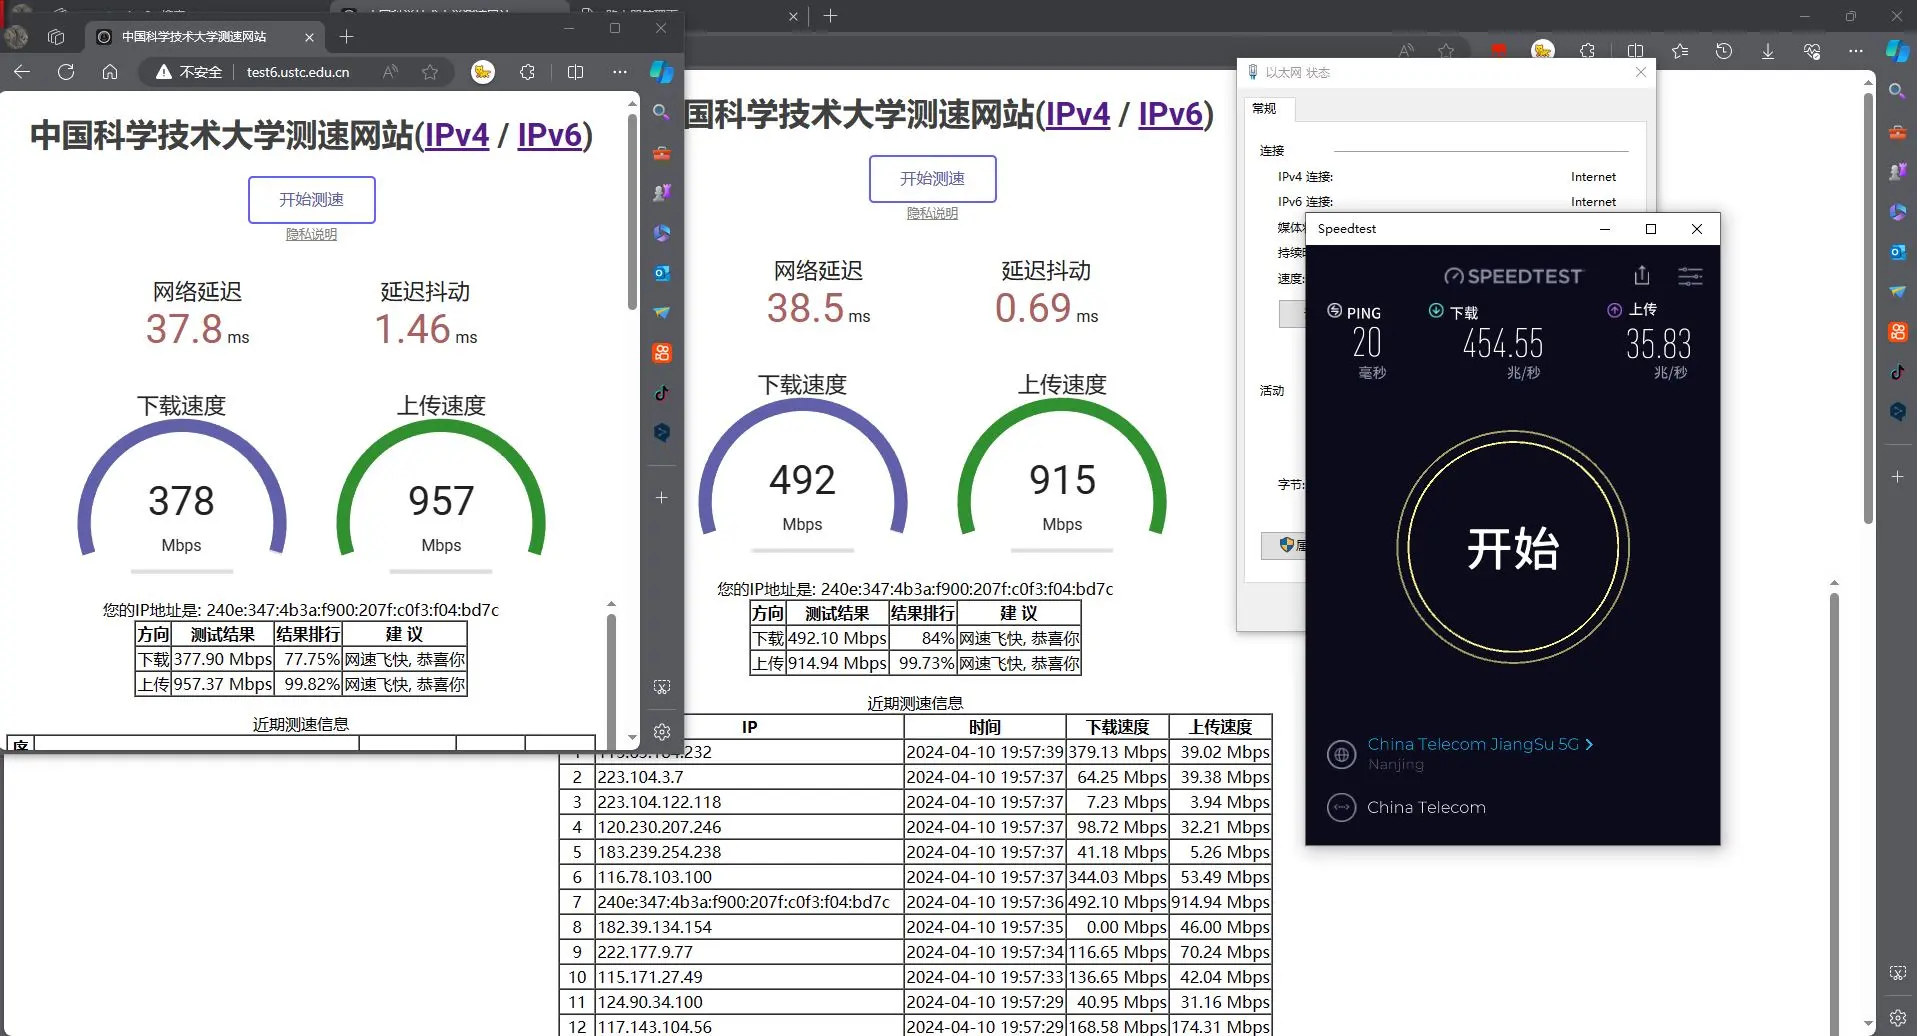Open 隐私说明 link in front window
Screen dimensions: 1917x1036
[312, 234]
